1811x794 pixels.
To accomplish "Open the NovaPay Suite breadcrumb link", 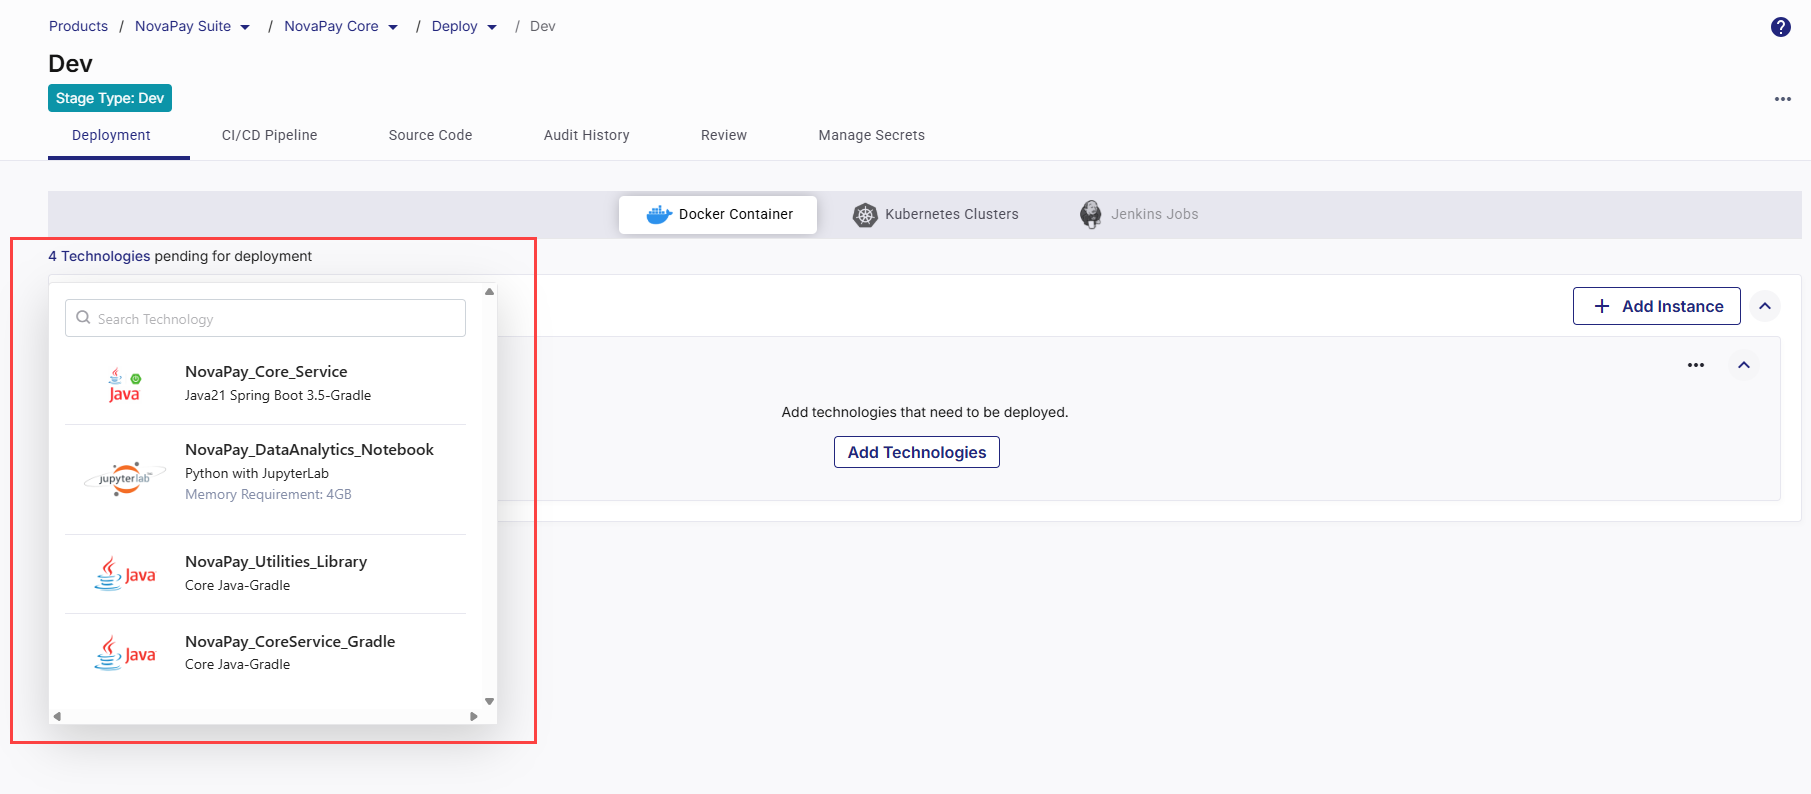I will coord(183,27).
